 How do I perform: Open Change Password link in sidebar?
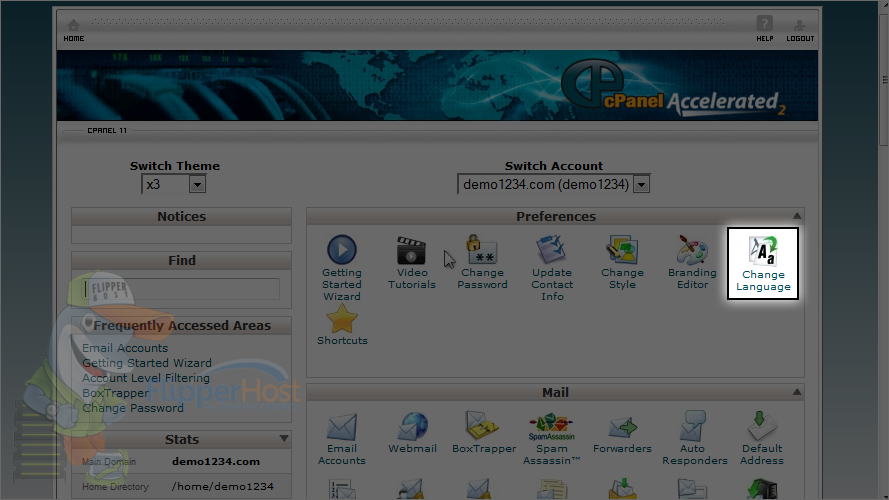(133, 408)
